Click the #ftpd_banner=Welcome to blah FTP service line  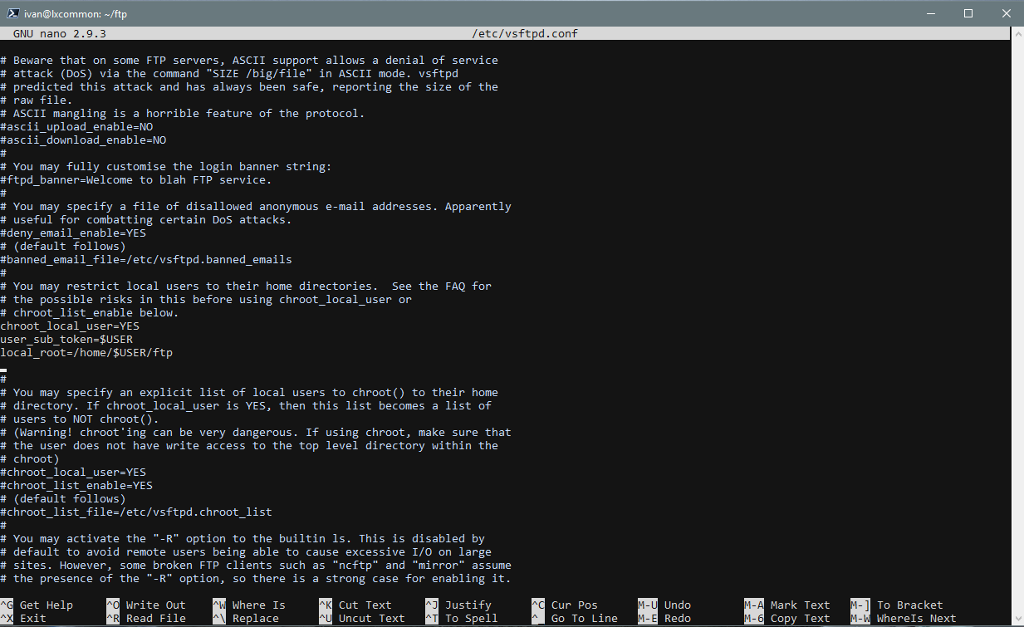[136, 180]
